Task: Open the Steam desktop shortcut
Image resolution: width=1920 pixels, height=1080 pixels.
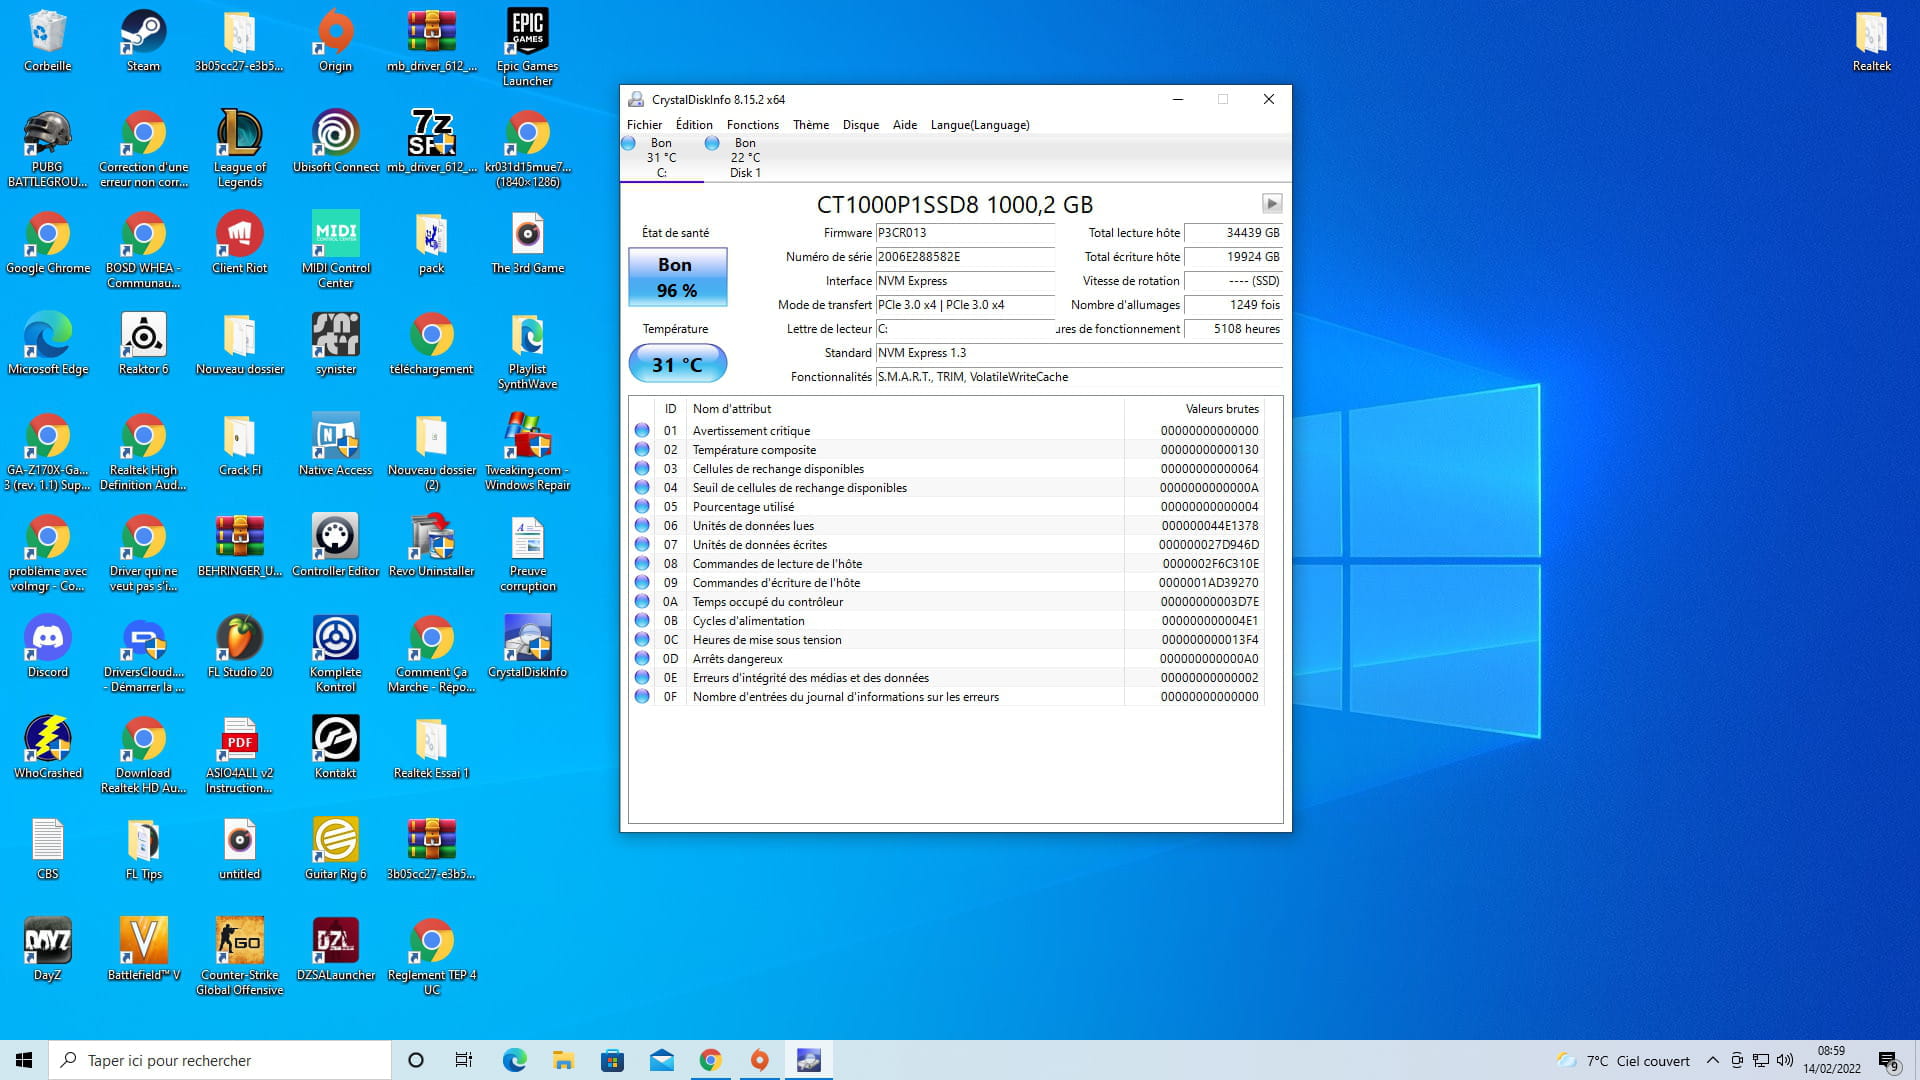Action: pyautogui.click(x=143, y=41)
